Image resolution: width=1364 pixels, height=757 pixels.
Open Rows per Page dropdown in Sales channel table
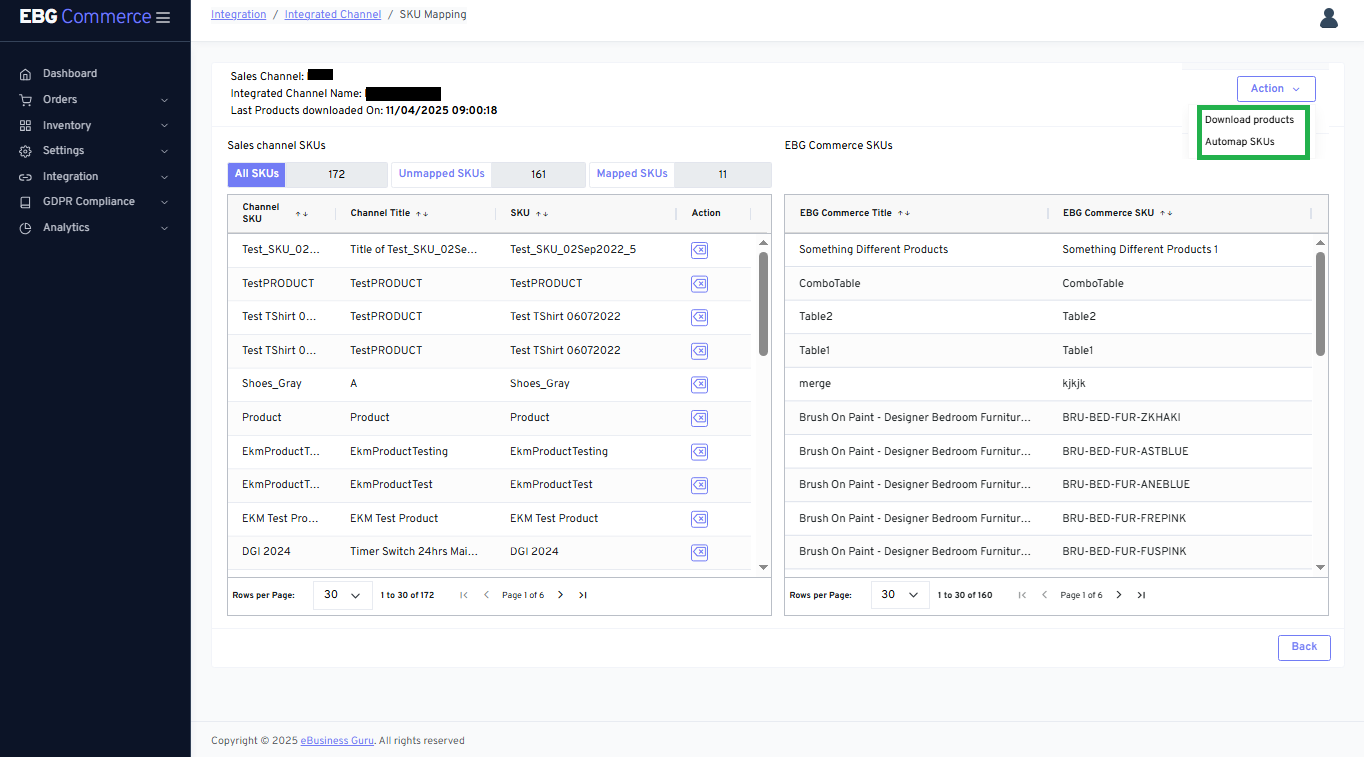click(x=342, y=595)
